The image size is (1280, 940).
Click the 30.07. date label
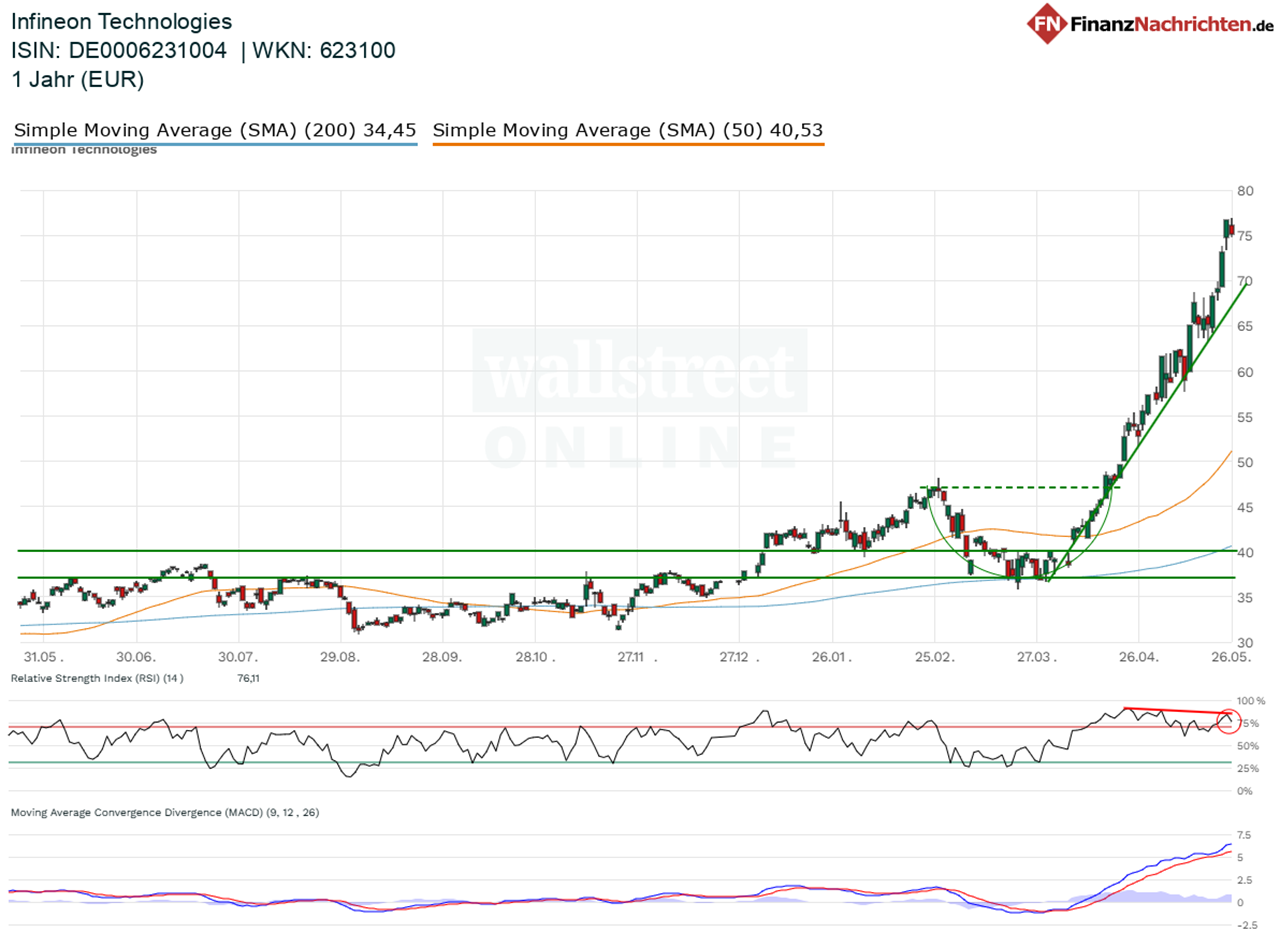pyautogui.click(x=238, y=658)
